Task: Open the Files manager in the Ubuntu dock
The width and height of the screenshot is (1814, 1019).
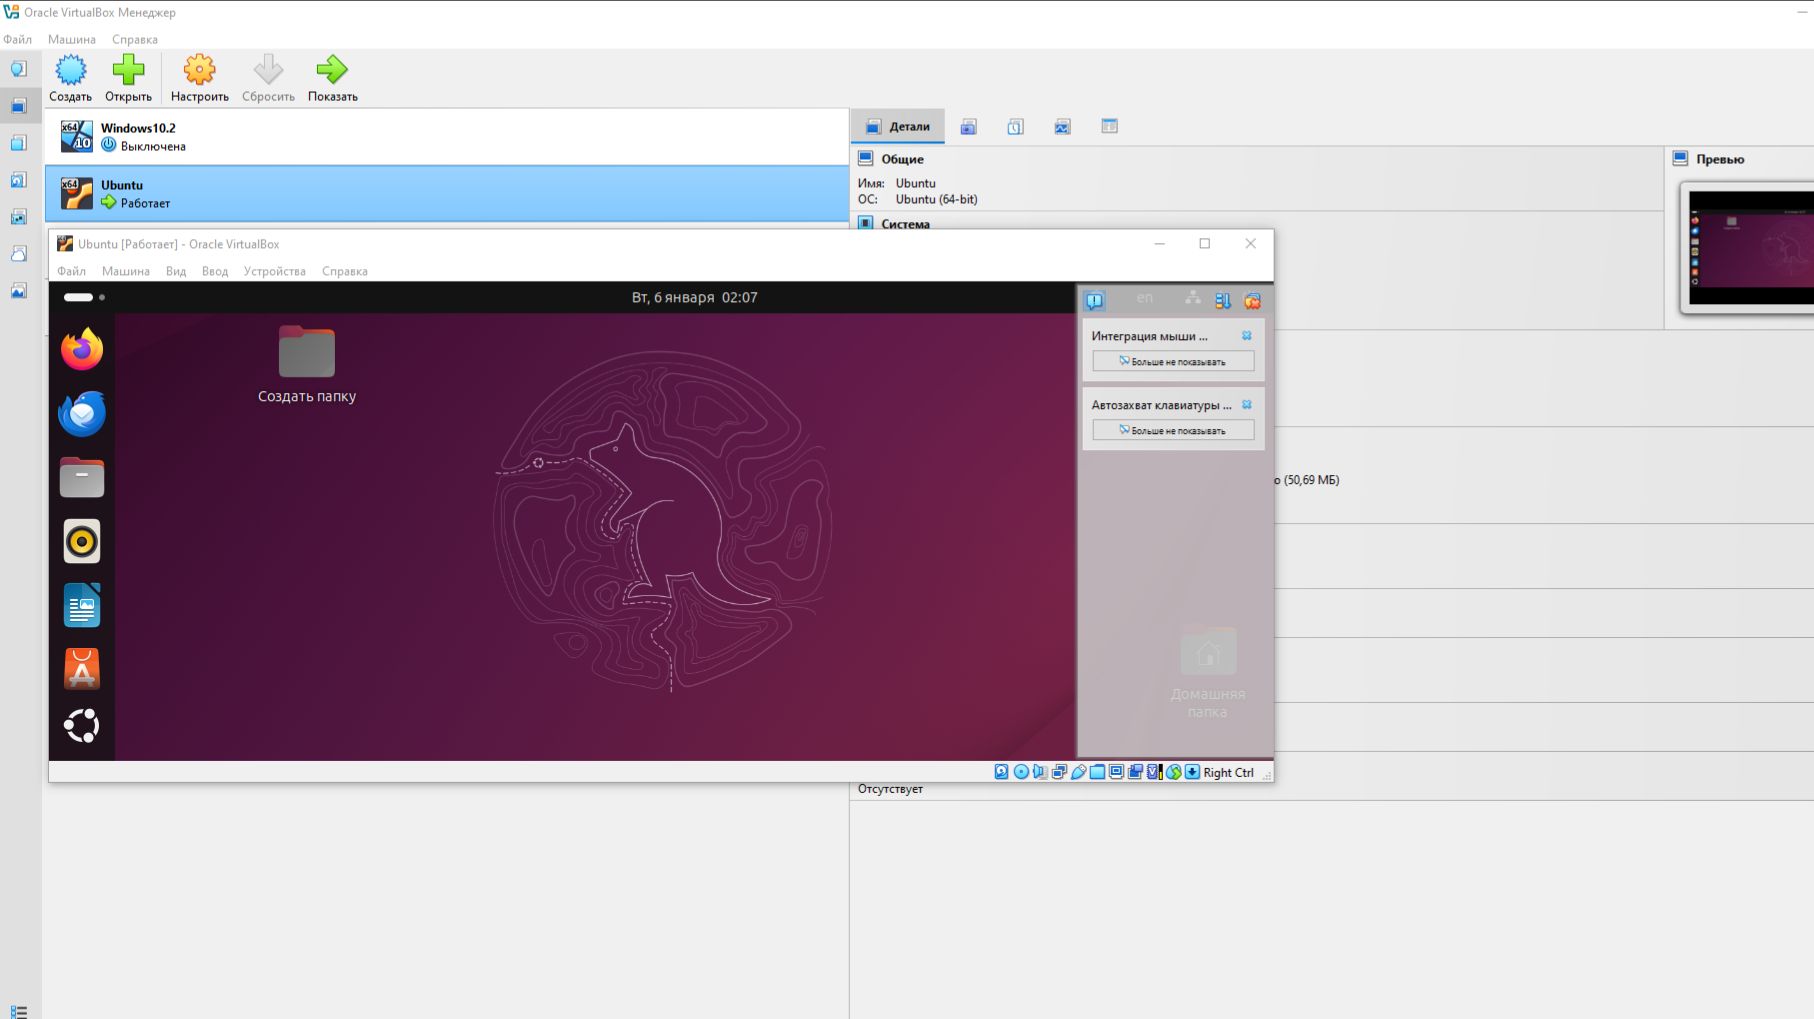Action: tap(82, 477)
